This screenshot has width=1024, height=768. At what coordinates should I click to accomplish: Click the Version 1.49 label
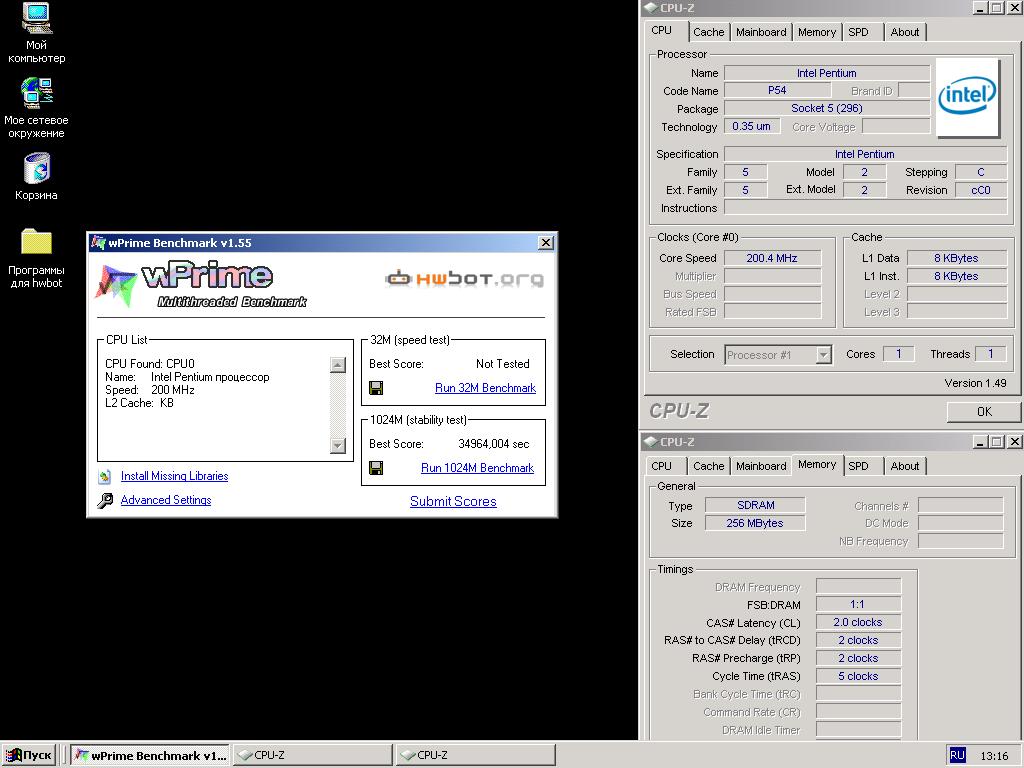(x=975, y=383)
